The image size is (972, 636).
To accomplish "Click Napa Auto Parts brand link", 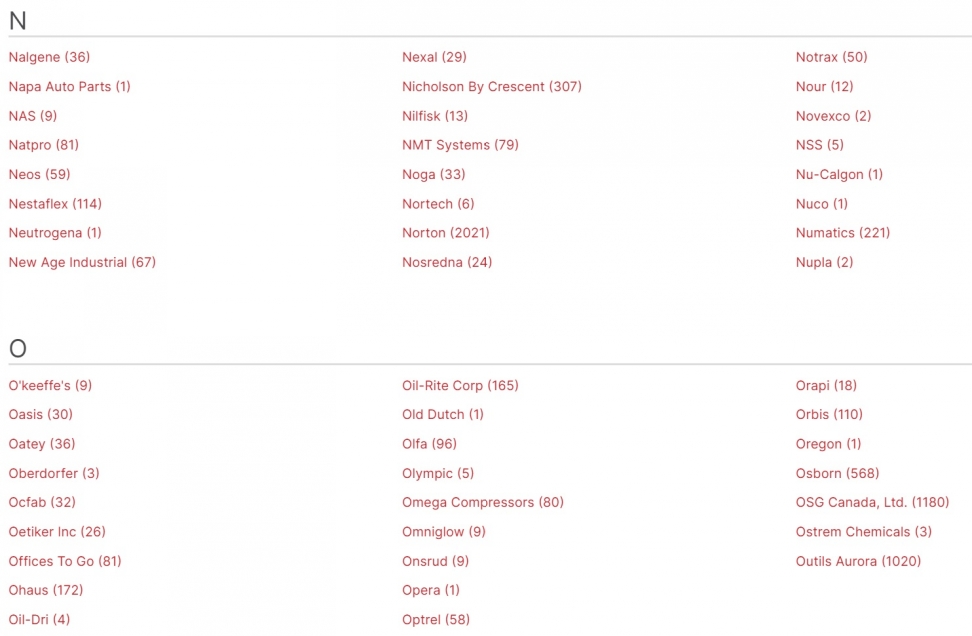I will click(69, 86).
